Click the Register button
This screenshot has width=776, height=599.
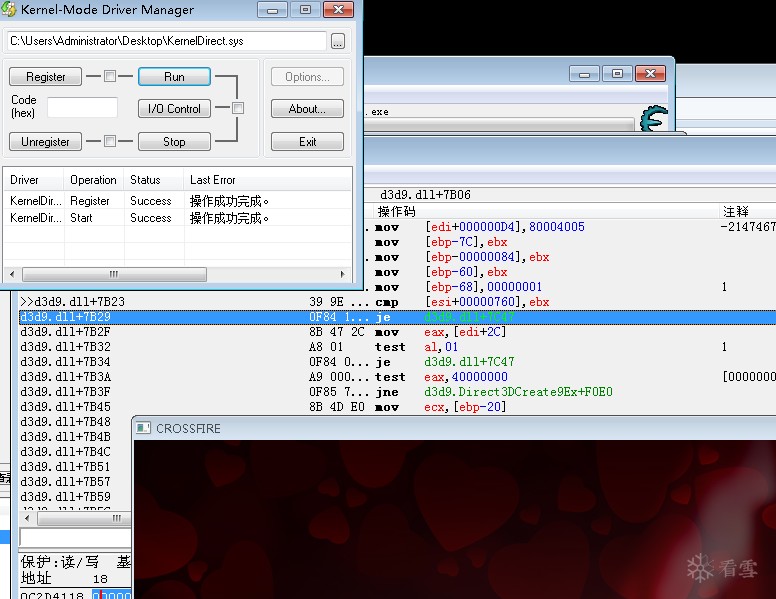pos(46,77)
